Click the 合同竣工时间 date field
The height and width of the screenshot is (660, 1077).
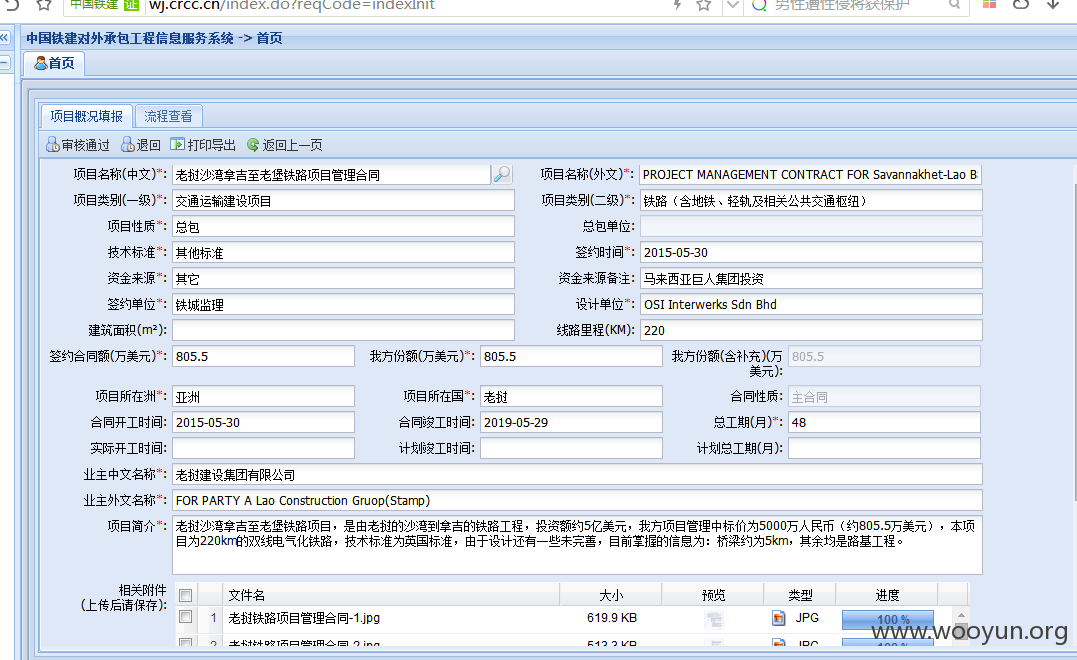tap(571, 422)
